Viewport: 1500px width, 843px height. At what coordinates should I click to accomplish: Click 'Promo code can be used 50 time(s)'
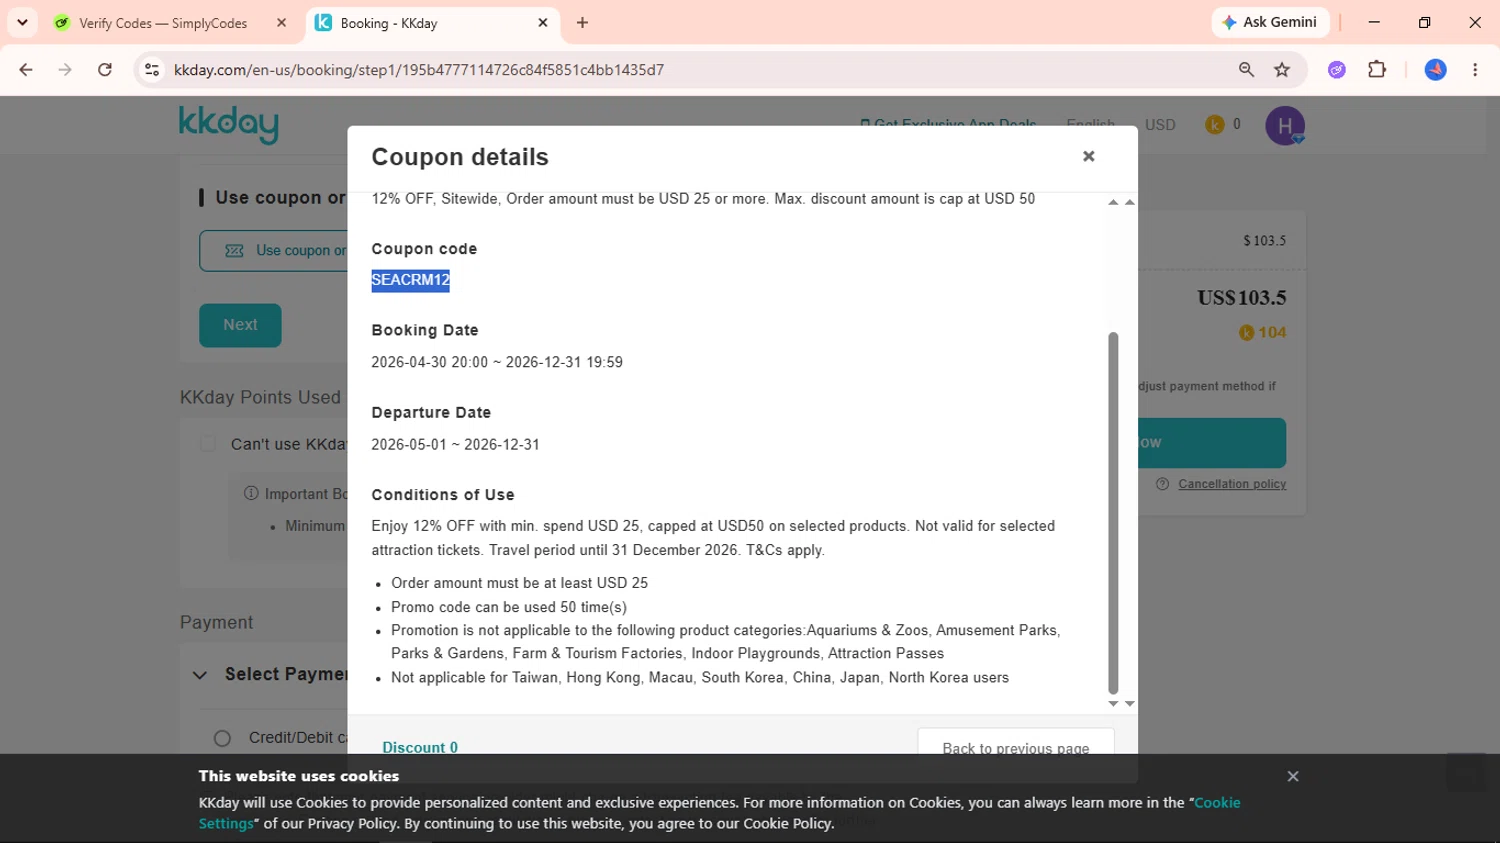point(509,607)
